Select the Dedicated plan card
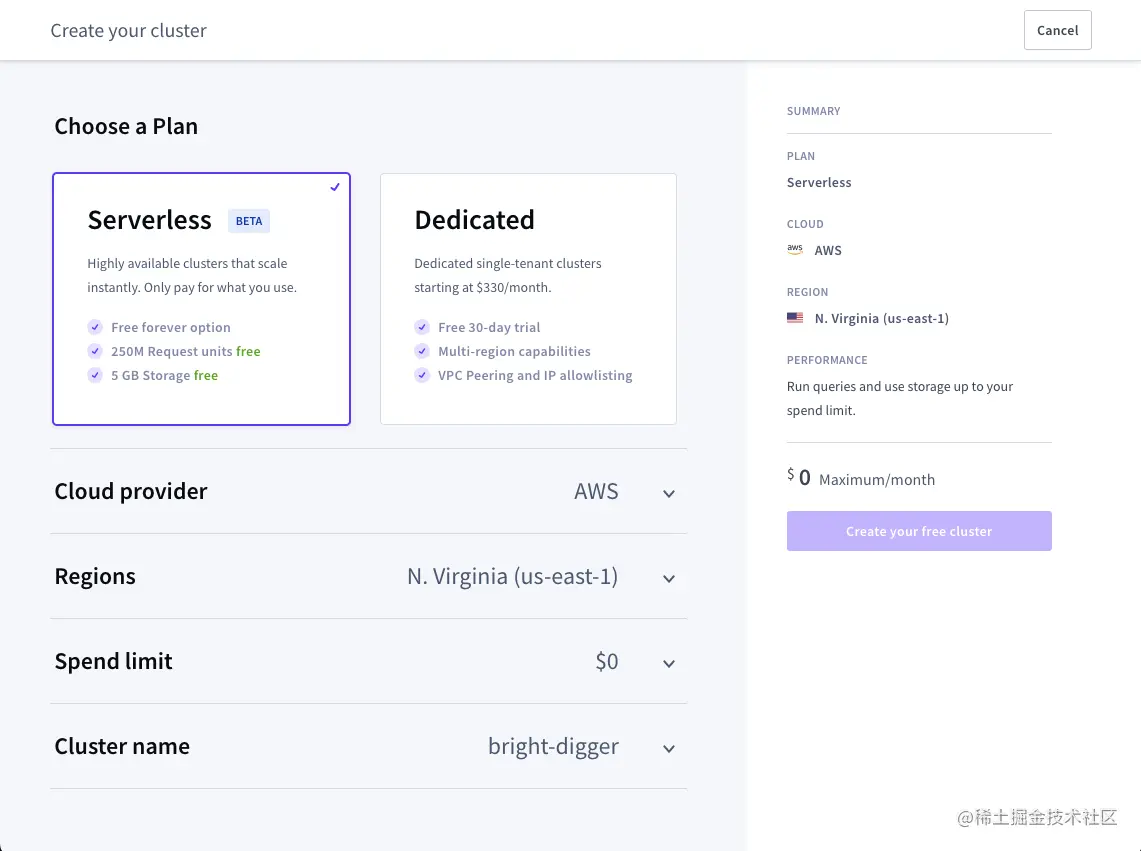The image size is (1141, 851). pos(528,298)
